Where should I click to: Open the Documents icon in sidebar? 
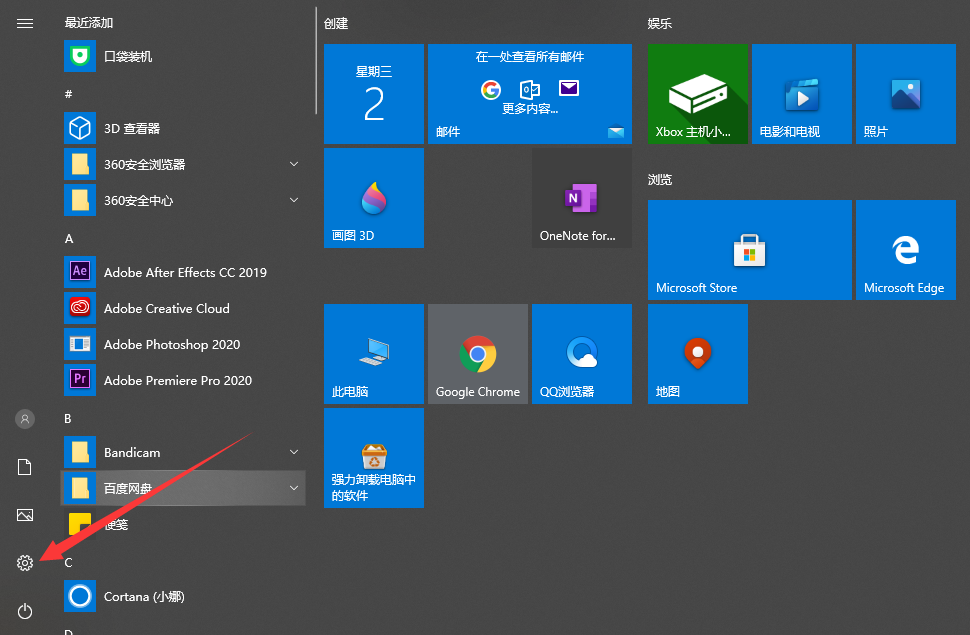coord(25,467)
